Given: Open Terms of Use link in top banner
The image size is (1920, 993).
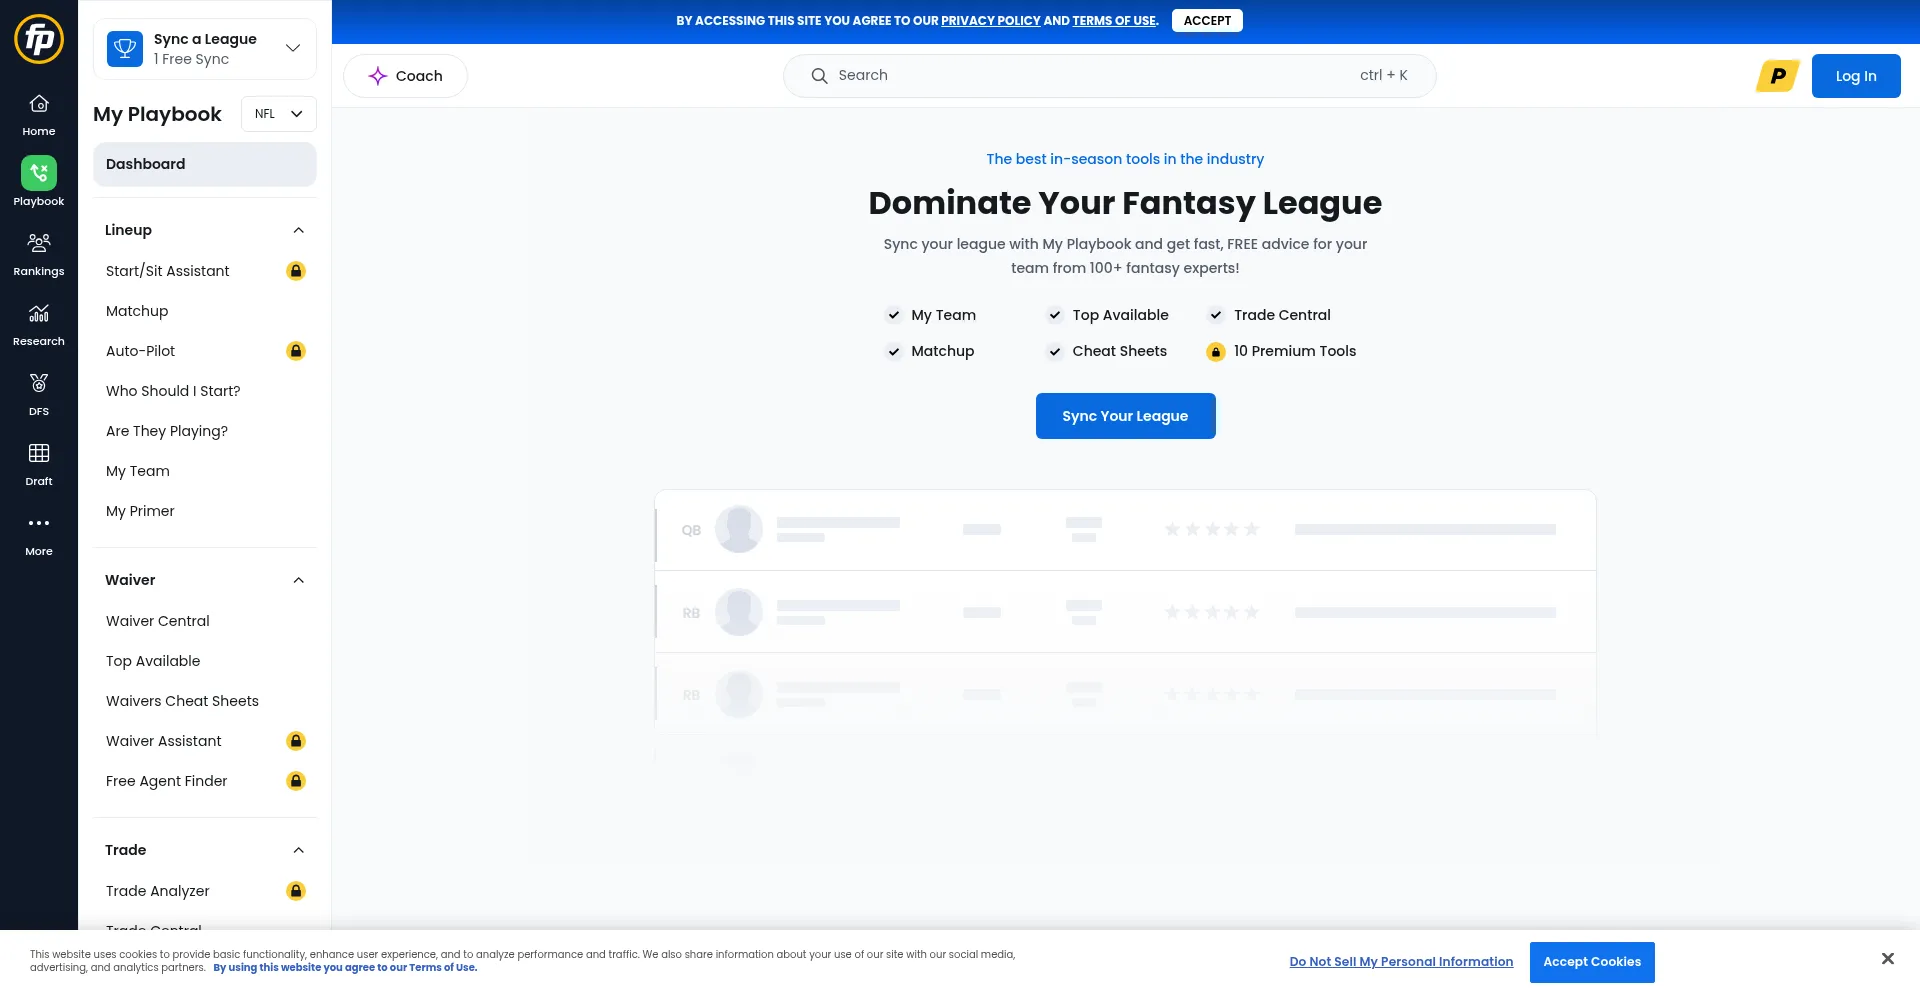Looking at the screenshot, I should 1114,21.
